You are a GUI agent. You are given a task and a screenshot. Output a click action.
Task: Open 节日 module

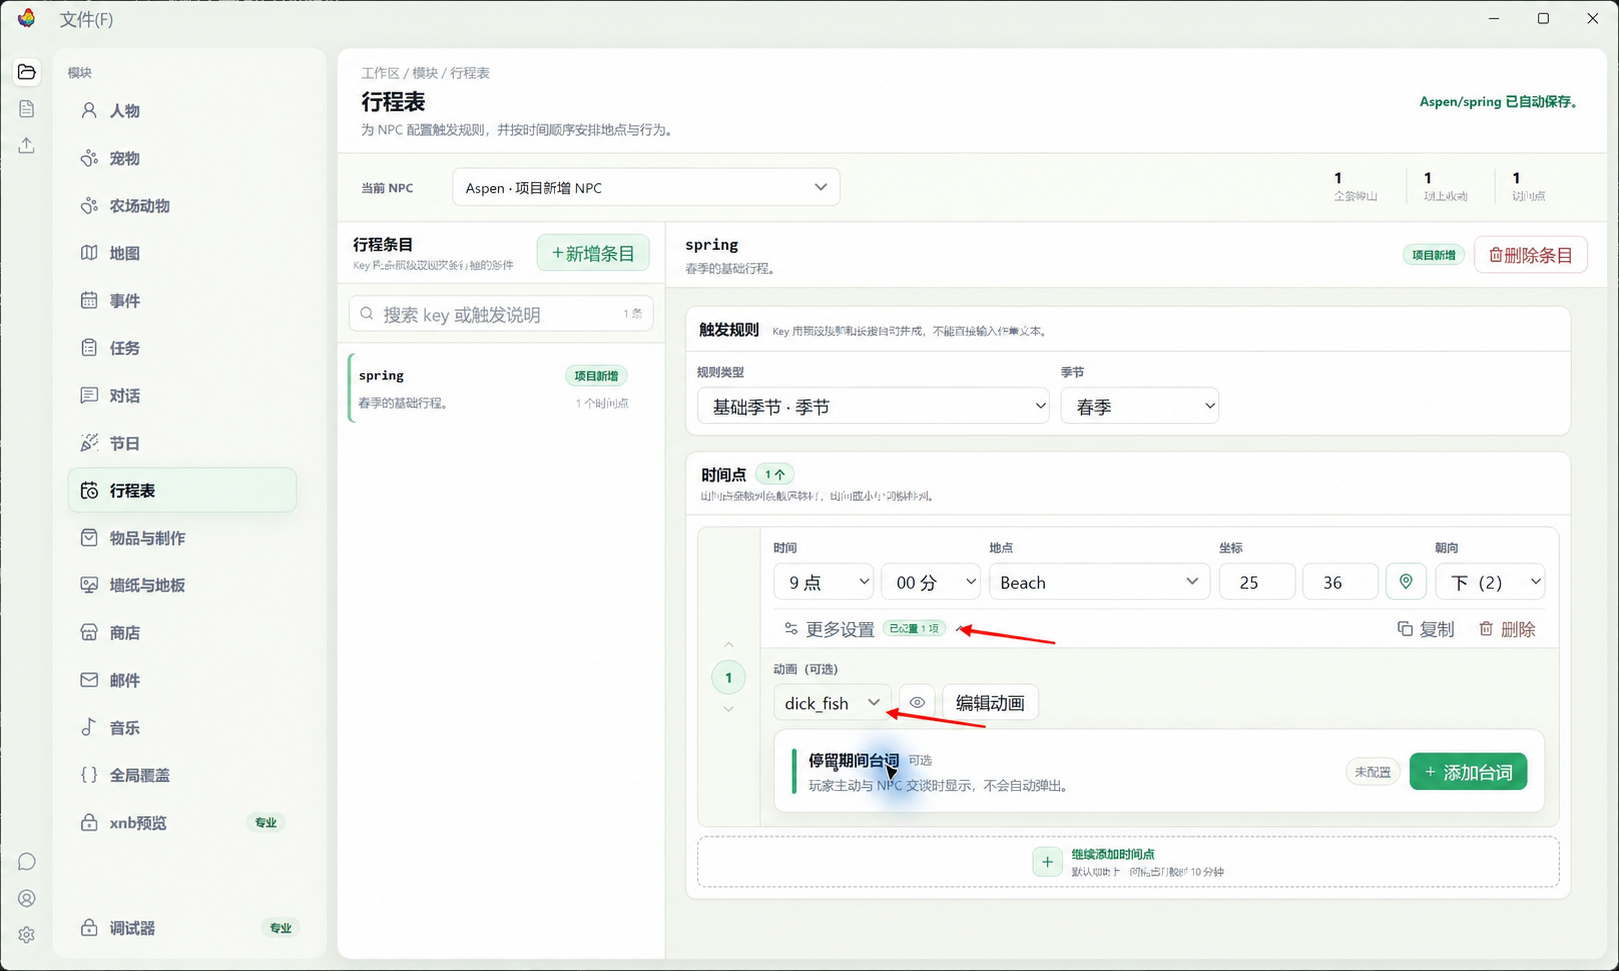[182, 443]
